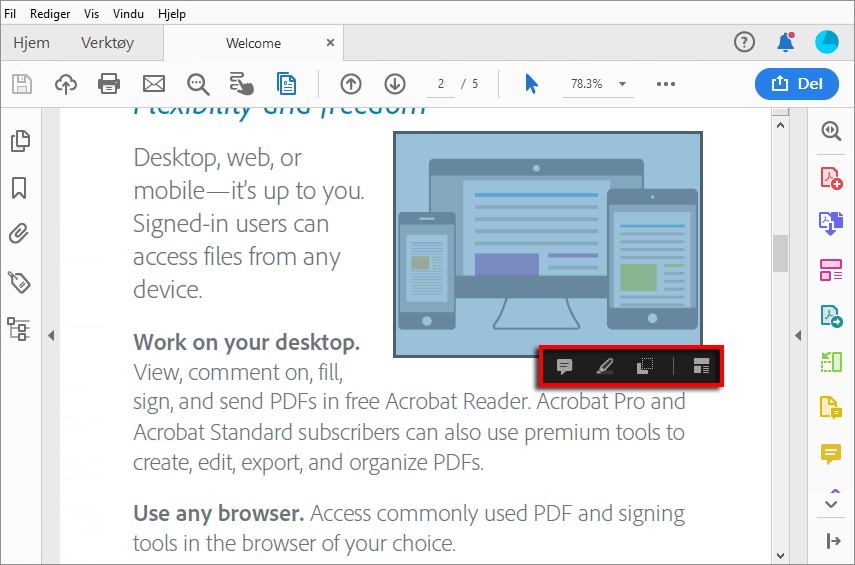This screenshot has height=565, width=855.
Task: Open the Hjelp menu
Action: [172, 14]
